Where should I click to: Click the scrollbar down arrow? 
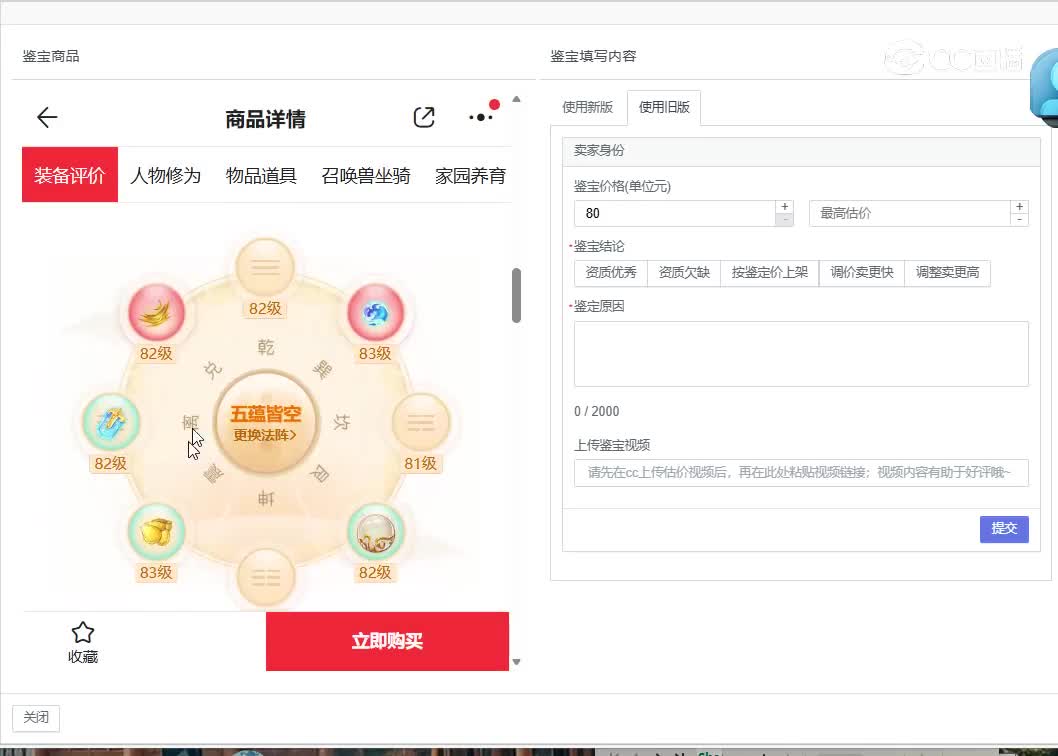point(516,662)
